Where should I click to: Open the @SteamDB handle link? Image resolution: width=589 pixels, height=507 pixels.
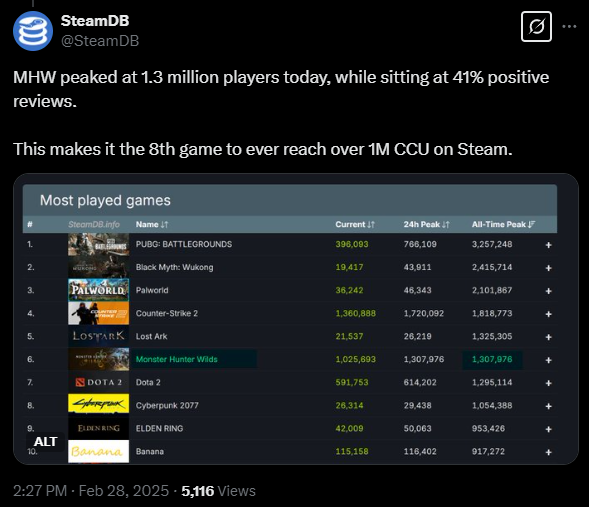tap(100, 41)
